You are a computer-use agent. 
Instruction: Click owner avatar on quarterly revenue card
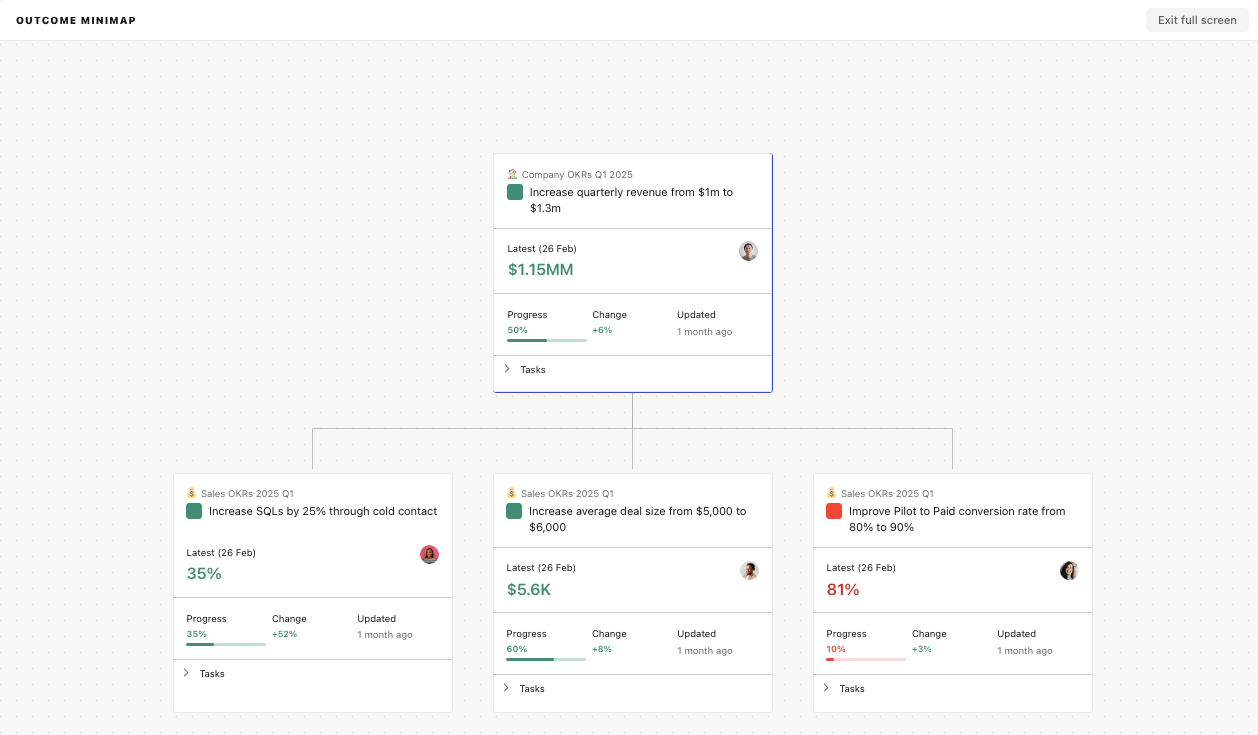pos(748,251)
